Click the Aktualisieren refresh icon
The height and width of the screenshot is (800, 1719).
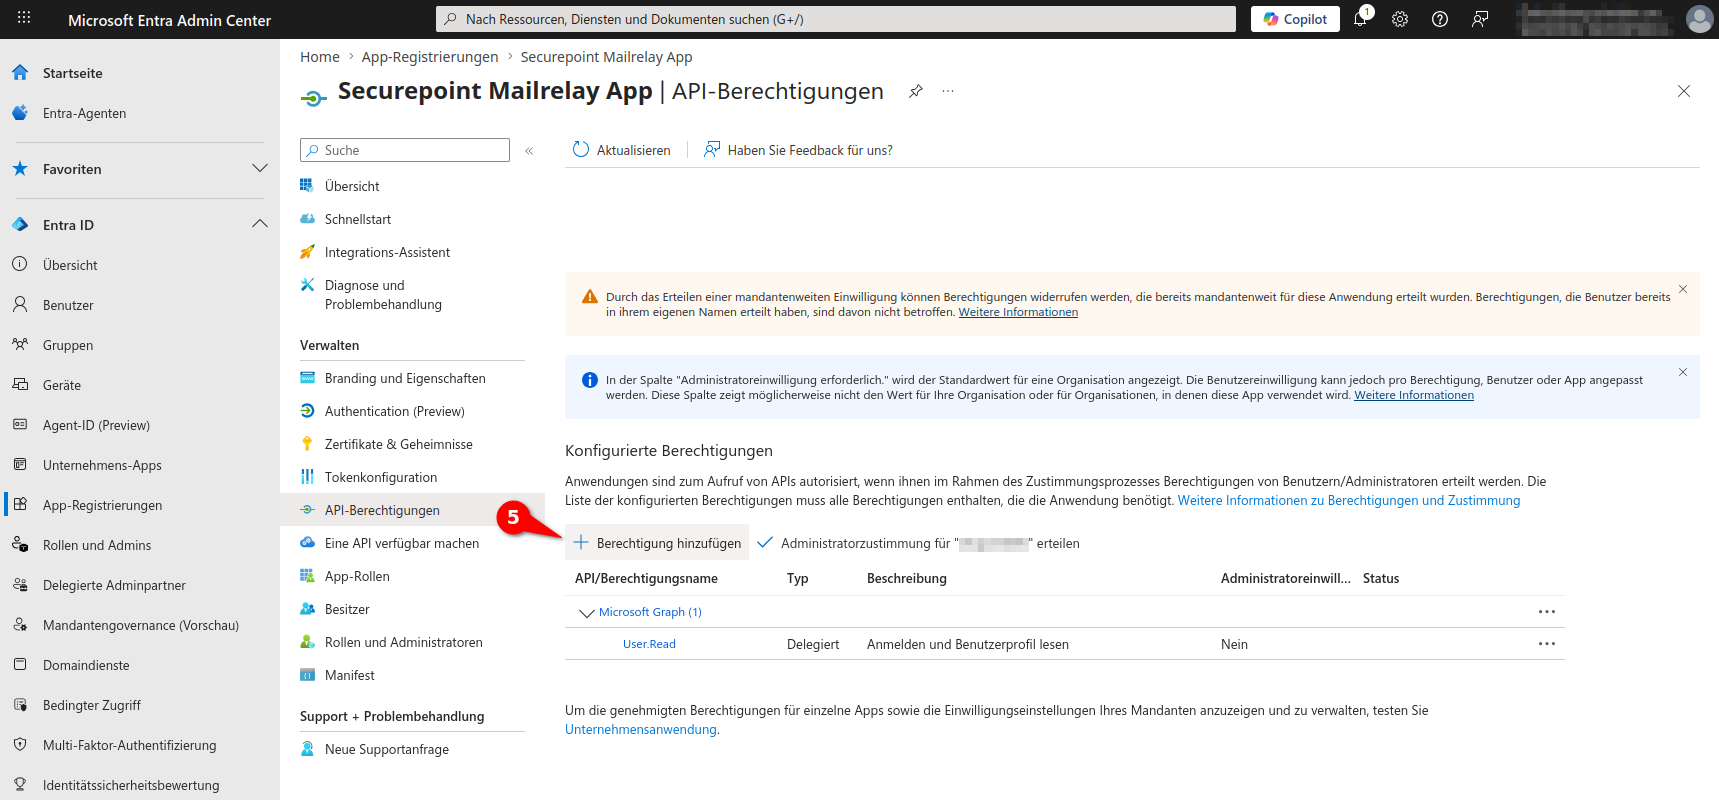pos(581,150)
